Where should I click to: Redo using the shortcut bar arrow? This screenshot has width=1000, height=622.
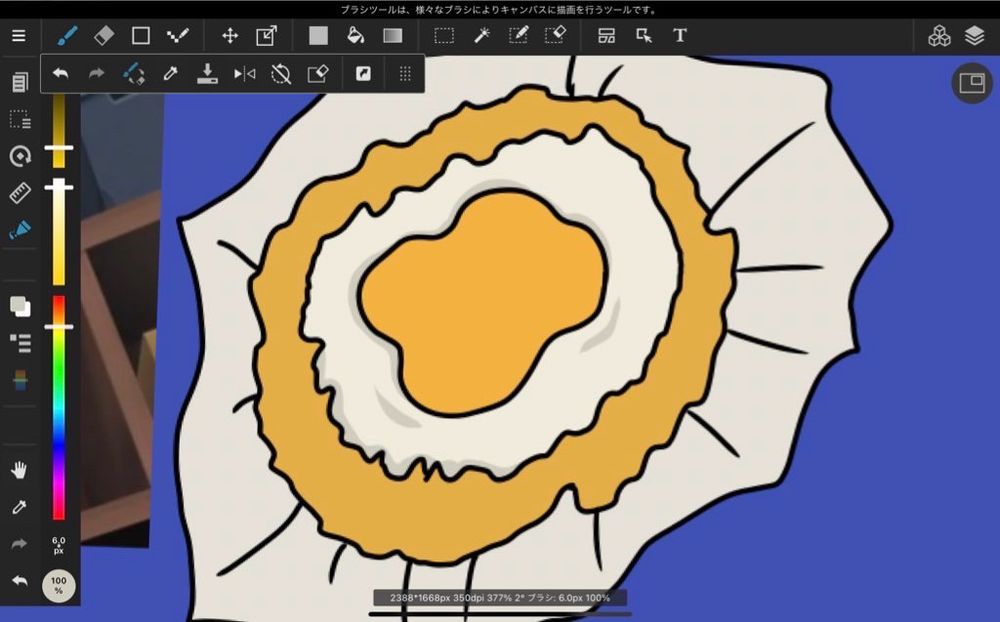click(x=96, y=73)
